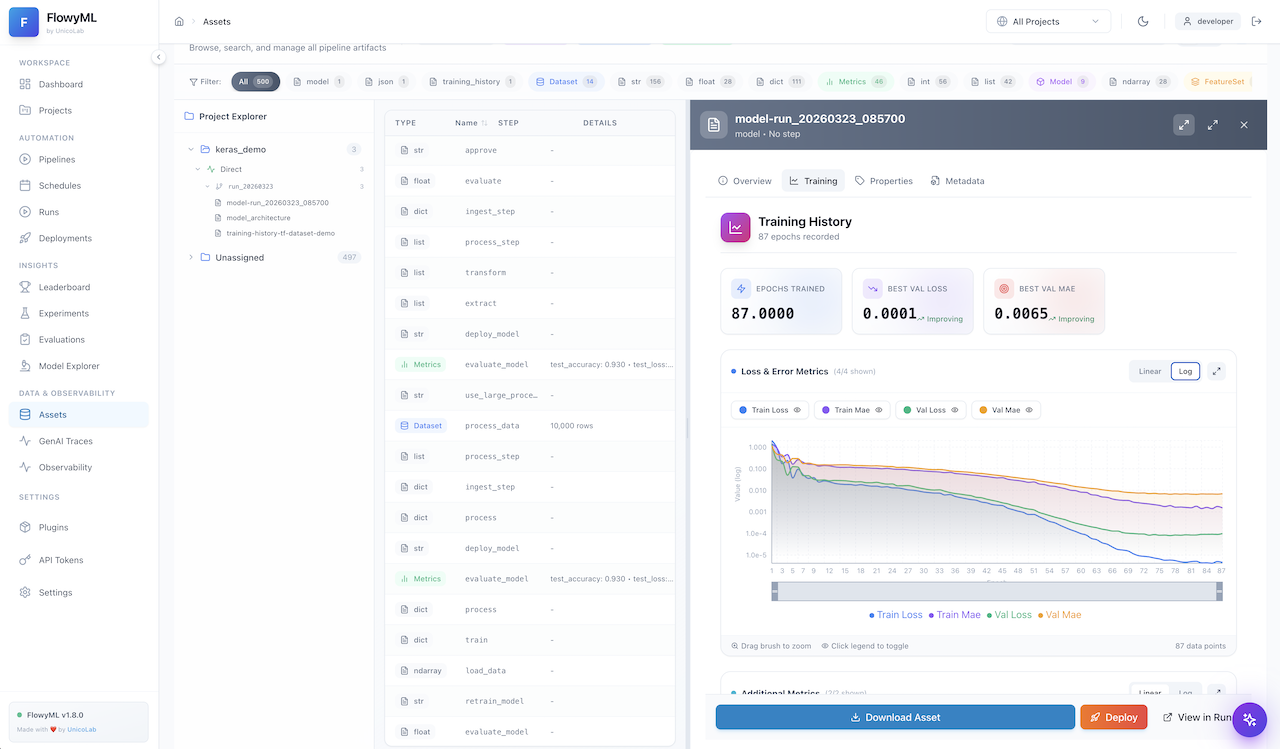Collapse the keras_demo project folder
This screenshot has width=1280, height=749.
[191, 149]
